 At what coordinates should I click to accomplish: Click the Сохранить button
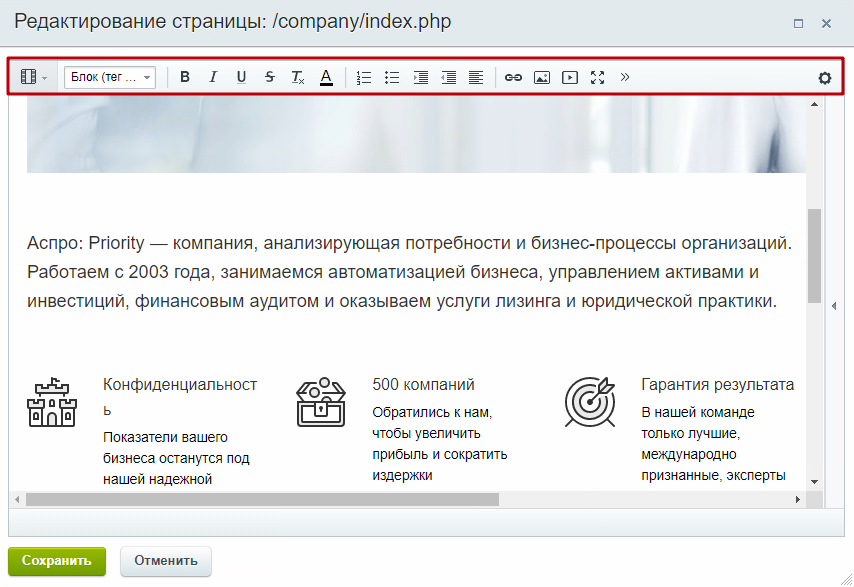coord(57,561)
